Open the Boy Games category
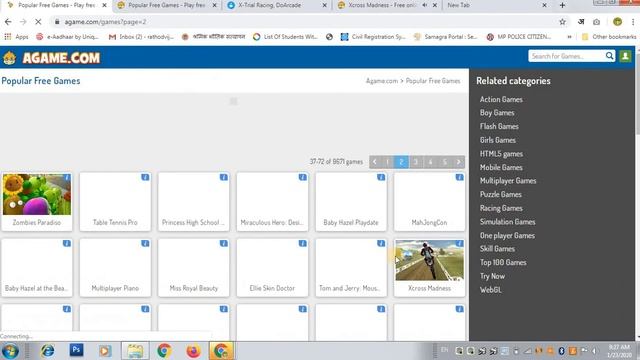 click(x=497, y=113)
